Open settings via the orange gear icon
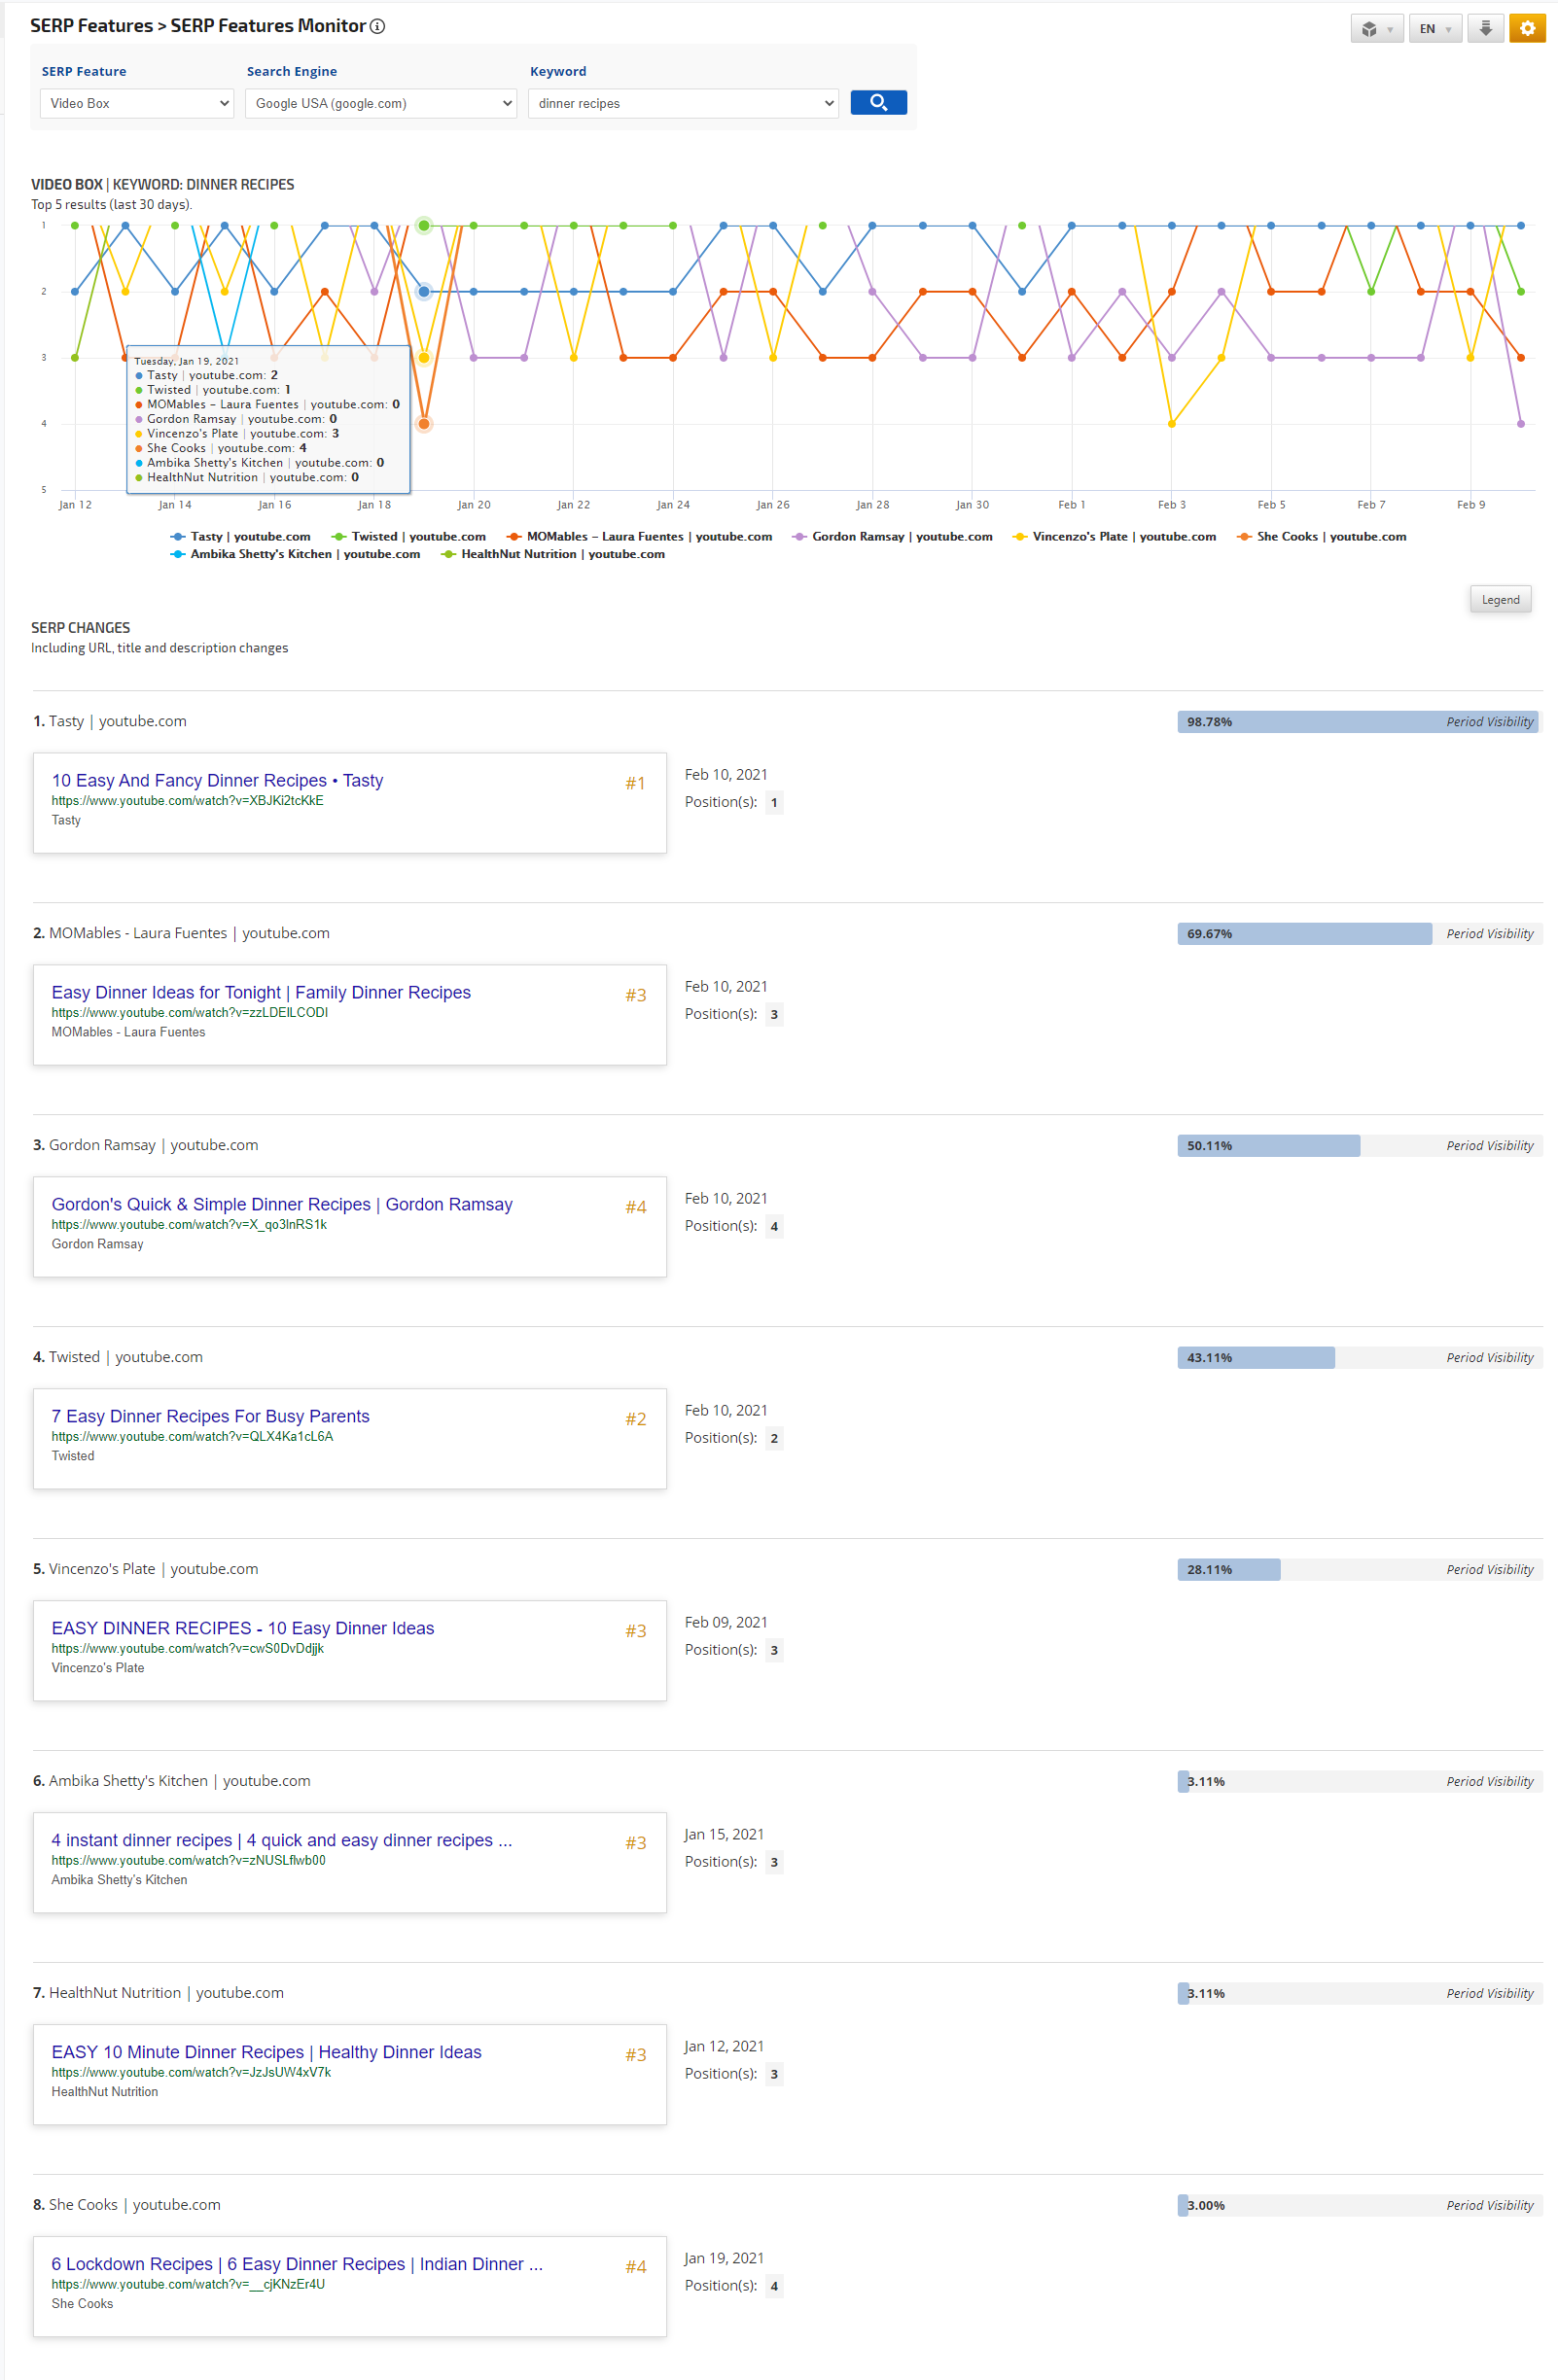Image resolution: width=1558 pixels, height=2380 pixels. tap(1527, 28)
